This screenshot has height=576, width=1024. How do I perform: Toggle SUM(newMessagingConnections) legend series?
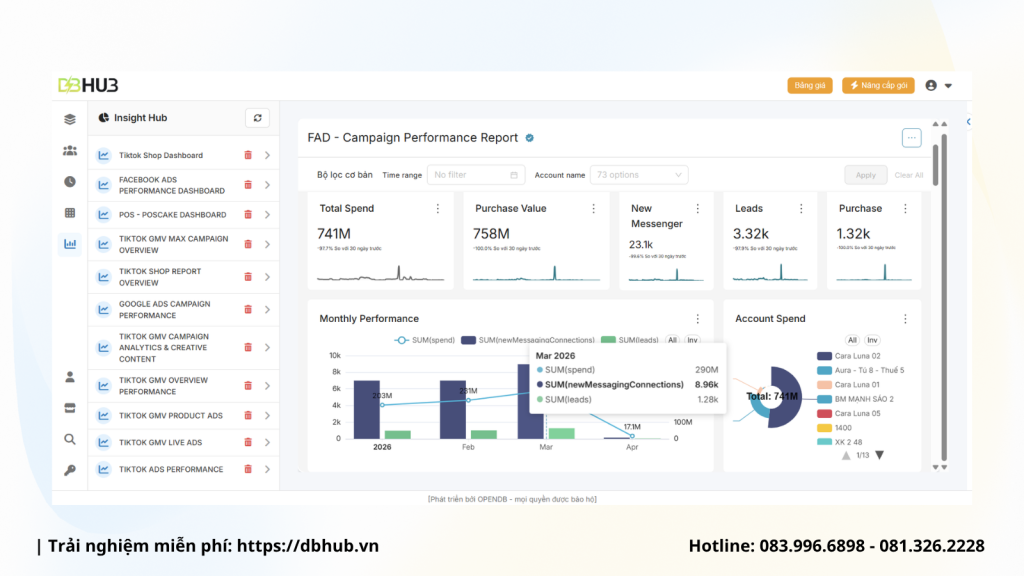528,340
